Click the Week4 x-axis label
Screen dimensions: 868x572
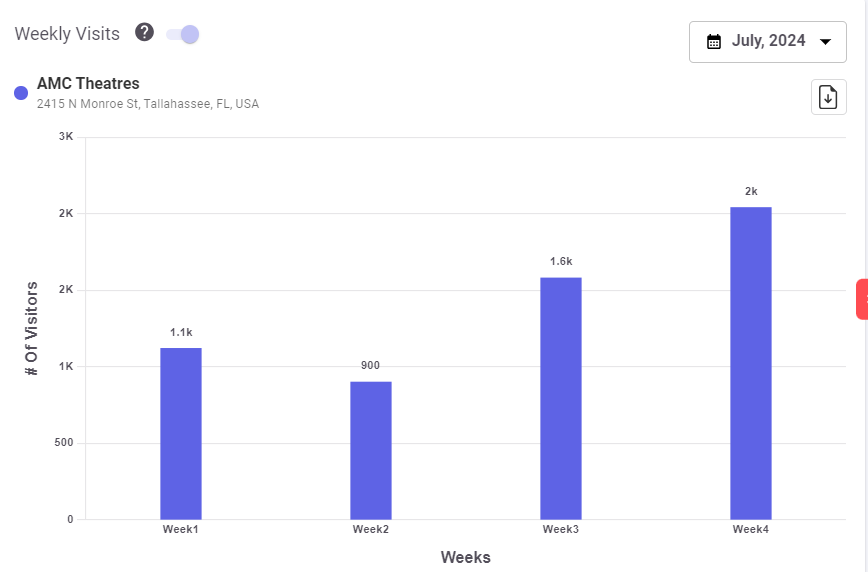pos(750,529)
